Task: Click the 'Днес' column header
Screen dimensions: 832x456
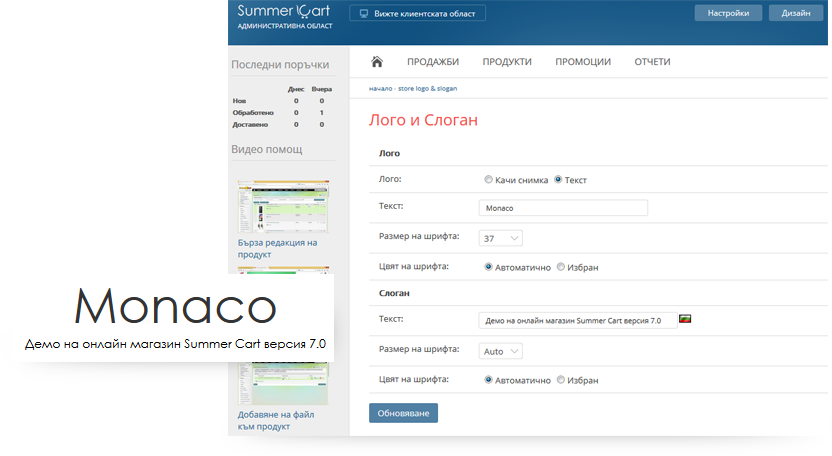Action: [296, 89]
